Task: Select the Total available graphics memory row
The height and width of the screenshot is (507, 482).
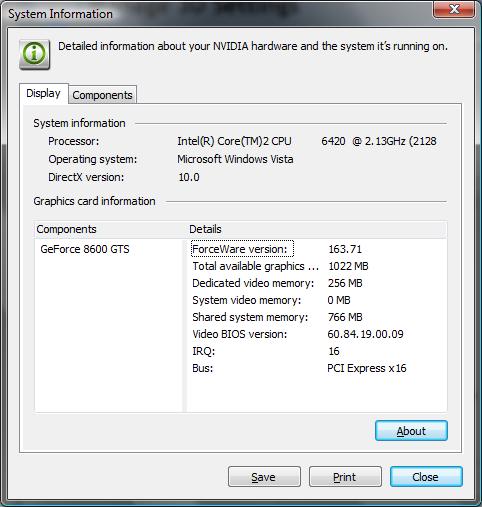Action: point(318,266)
